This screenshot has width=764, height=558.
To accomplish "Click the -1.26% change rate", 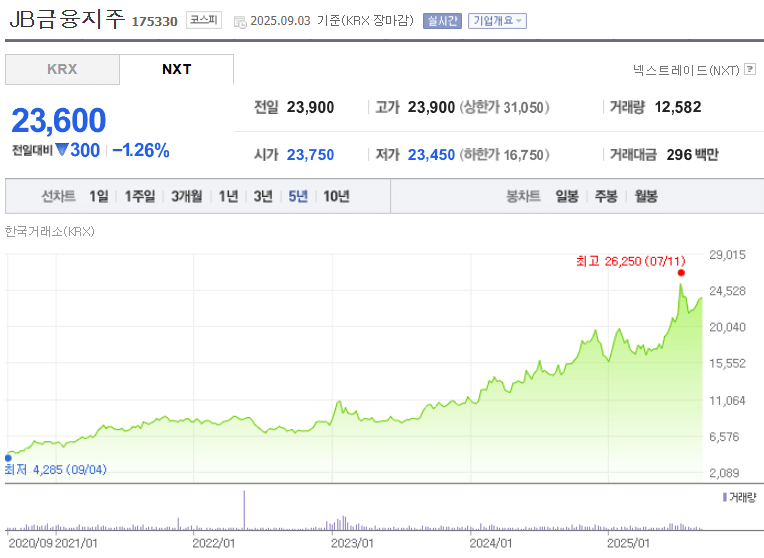I will 141,151.
